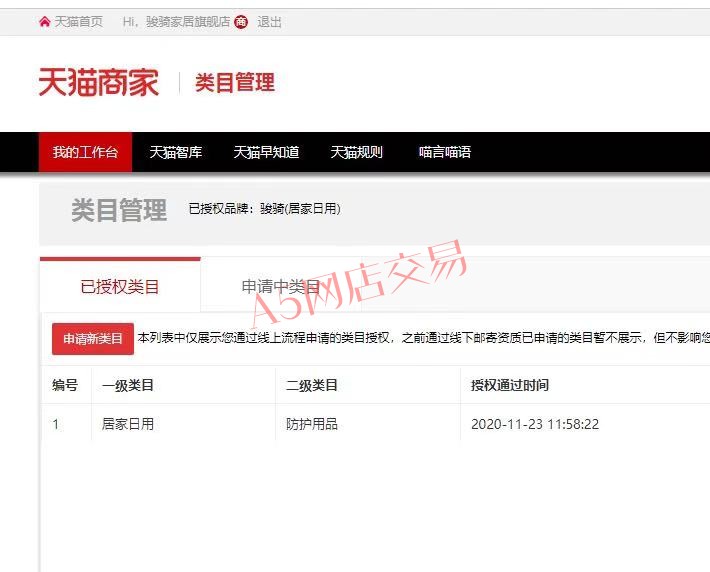
Task: Click the 已授权品牌：骏骑(居家日用) text
Action: pyautogui.click(x=264, y=209)
